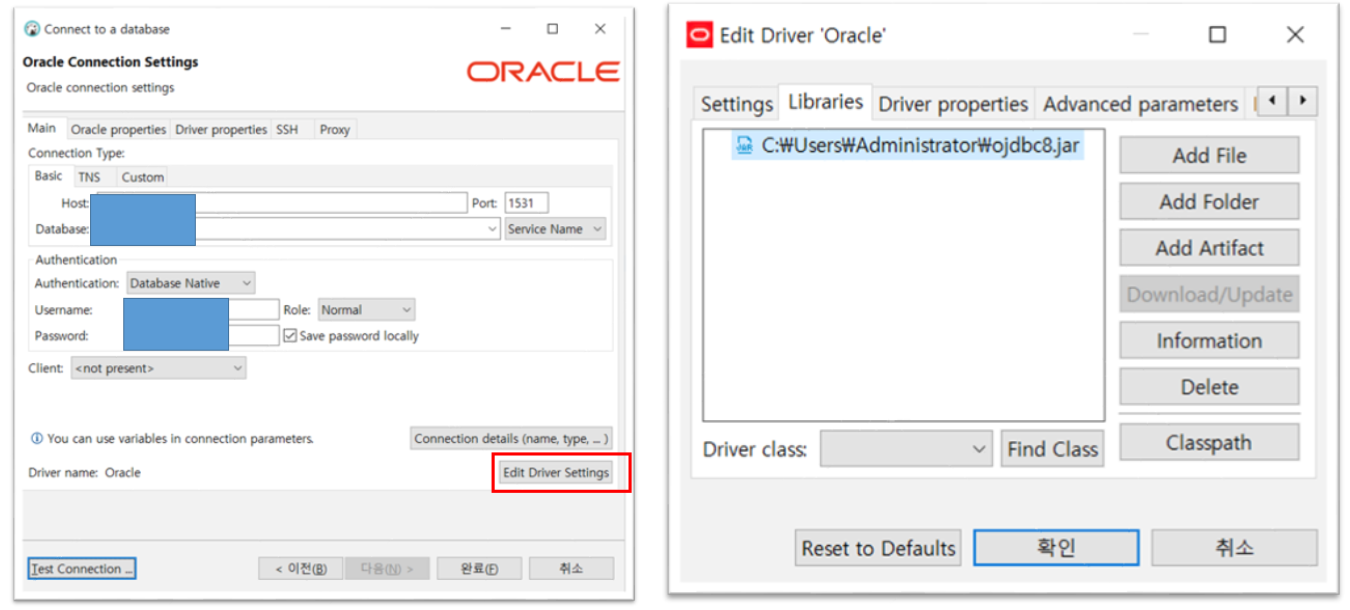The height and width of the screenshot is (610, 1350).
Task: Click Add Folder button
Action: coord(1209,201)
